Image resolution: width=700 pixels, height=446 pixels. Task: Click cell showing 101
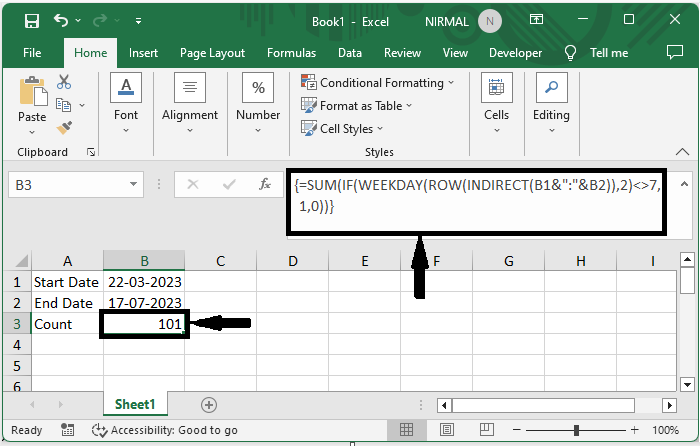pyautogui.click(x=144, y=324)
